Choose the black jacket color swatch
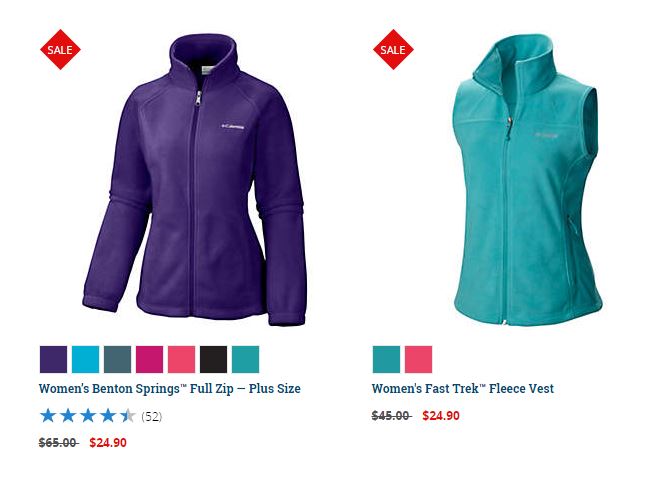Image resolution: width=654 pixels, height=501 pixels. pyautogui.click(x=214, y=359)
